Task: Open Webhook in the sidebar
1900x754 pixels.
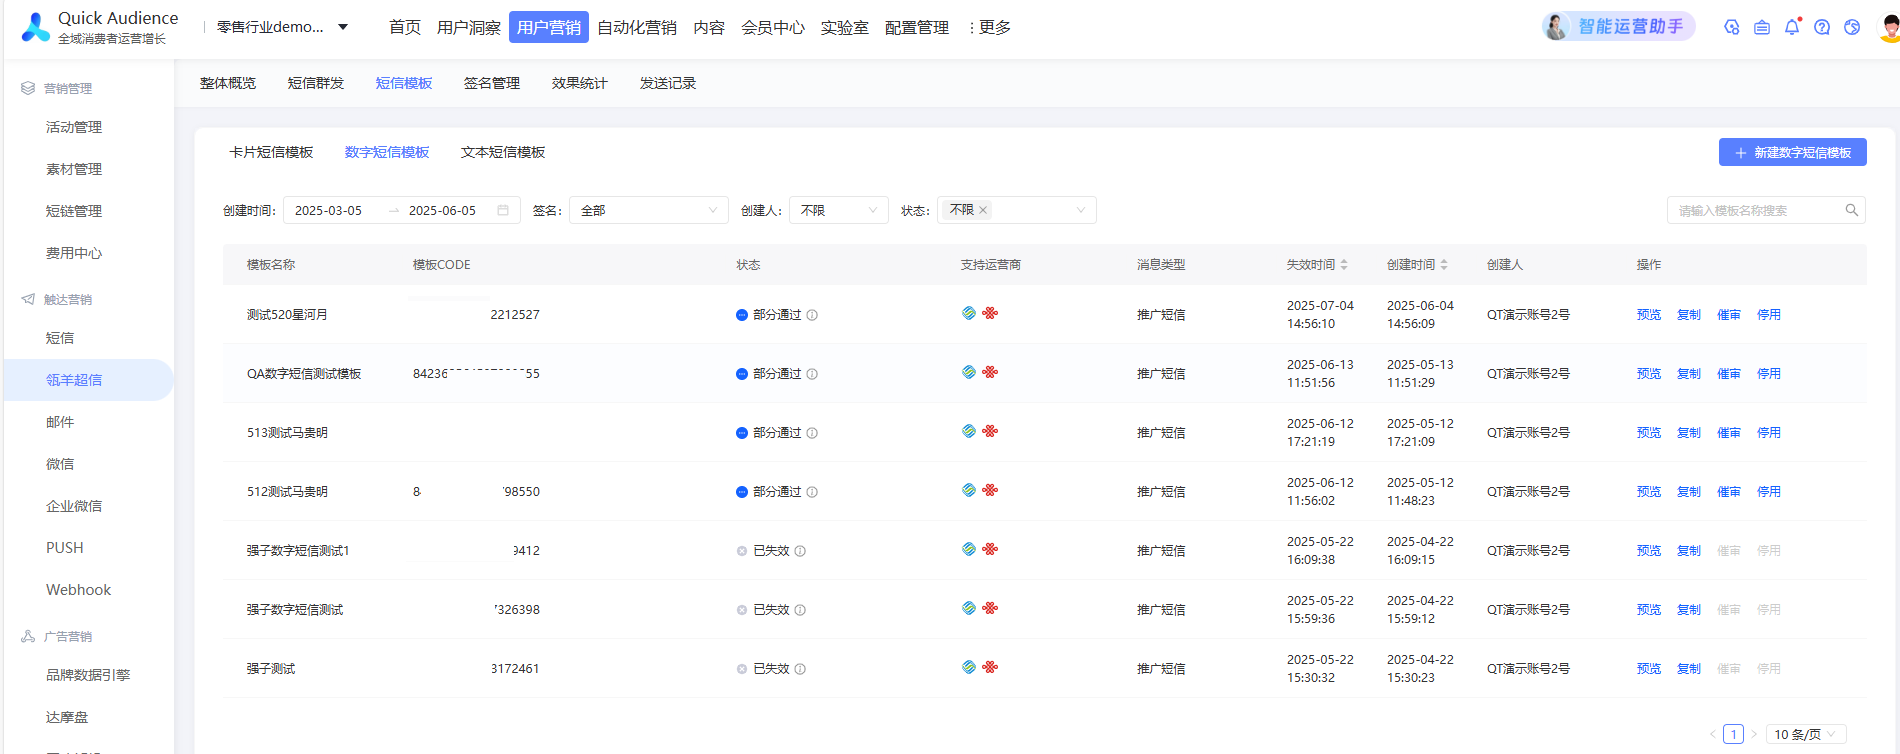Action: coord(78,590)
